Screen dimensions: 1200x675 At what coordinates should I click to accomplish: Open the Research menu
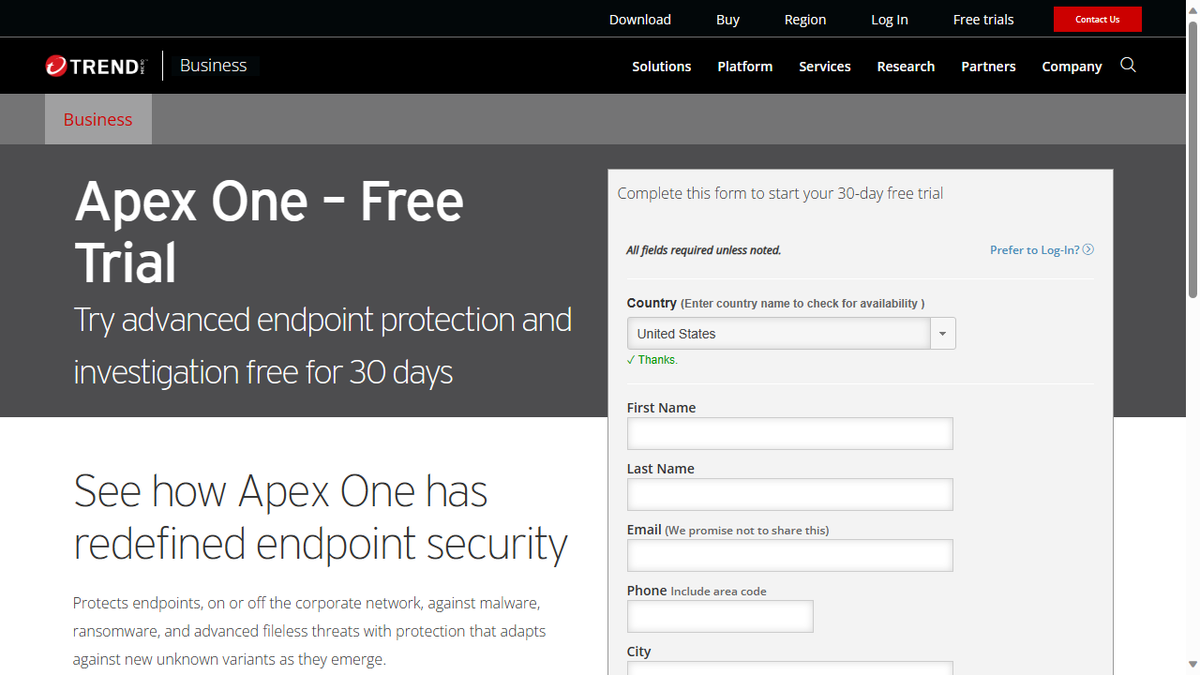click(x=905, y=66)
